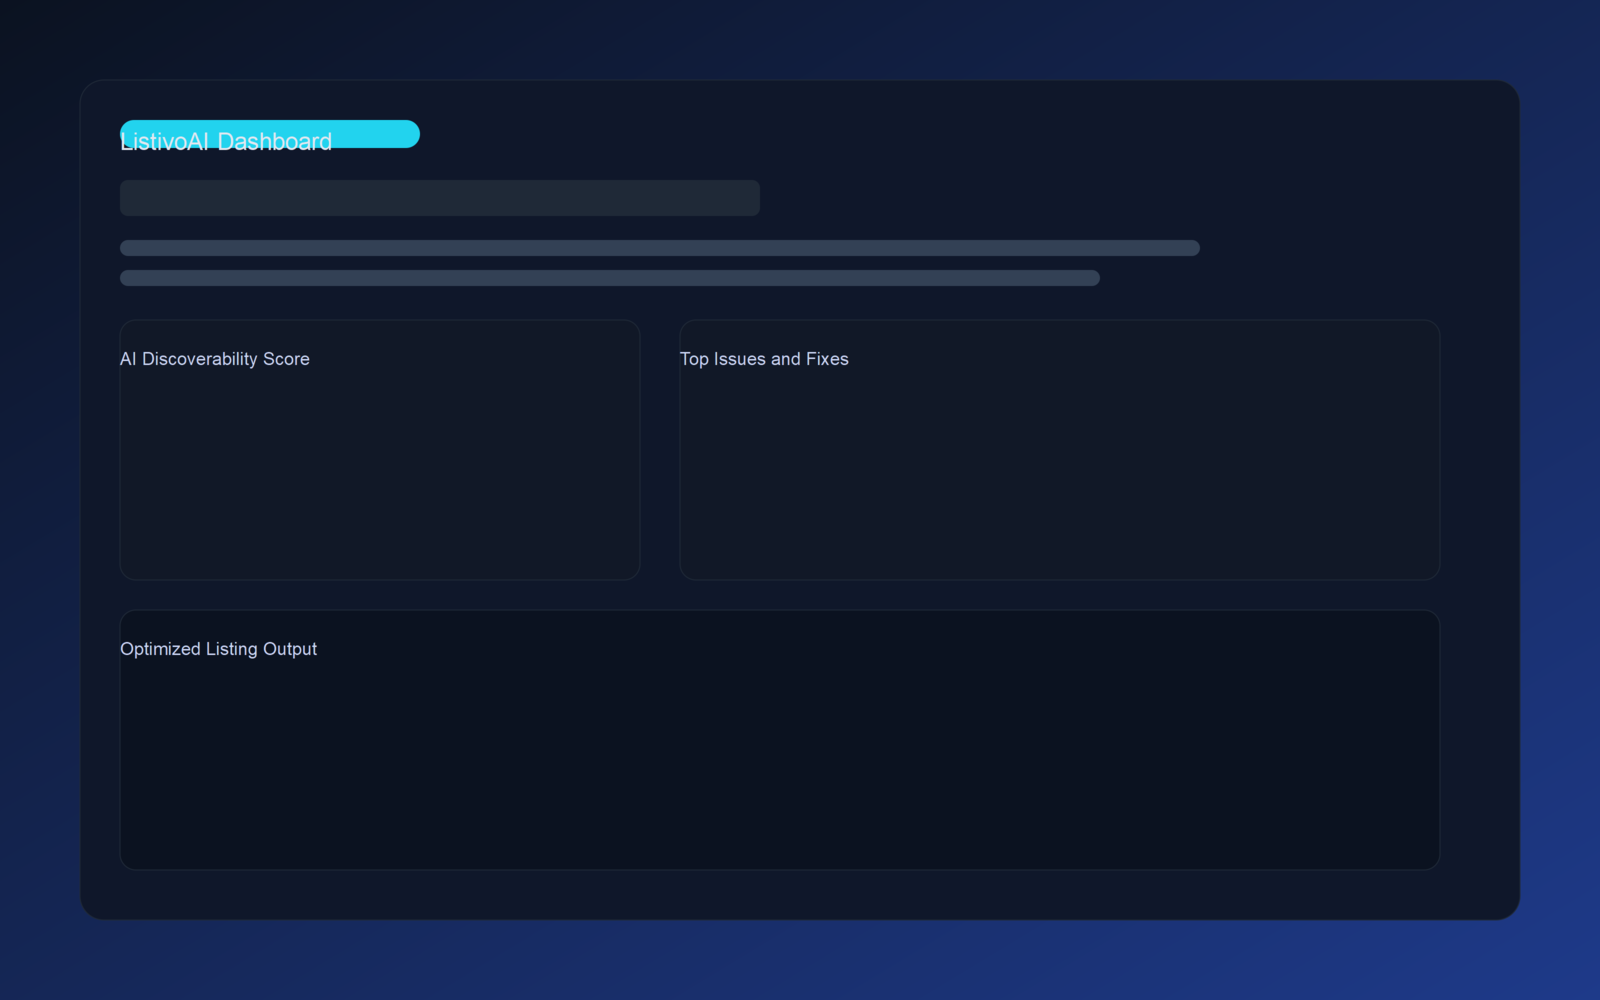
Task: Click the wide dark skeleton title bar
Action: 440,198
